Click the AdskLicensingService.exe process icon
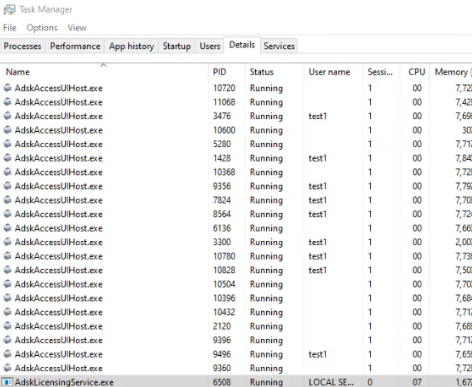Screen dimensions: 472x387 [7, 382]
